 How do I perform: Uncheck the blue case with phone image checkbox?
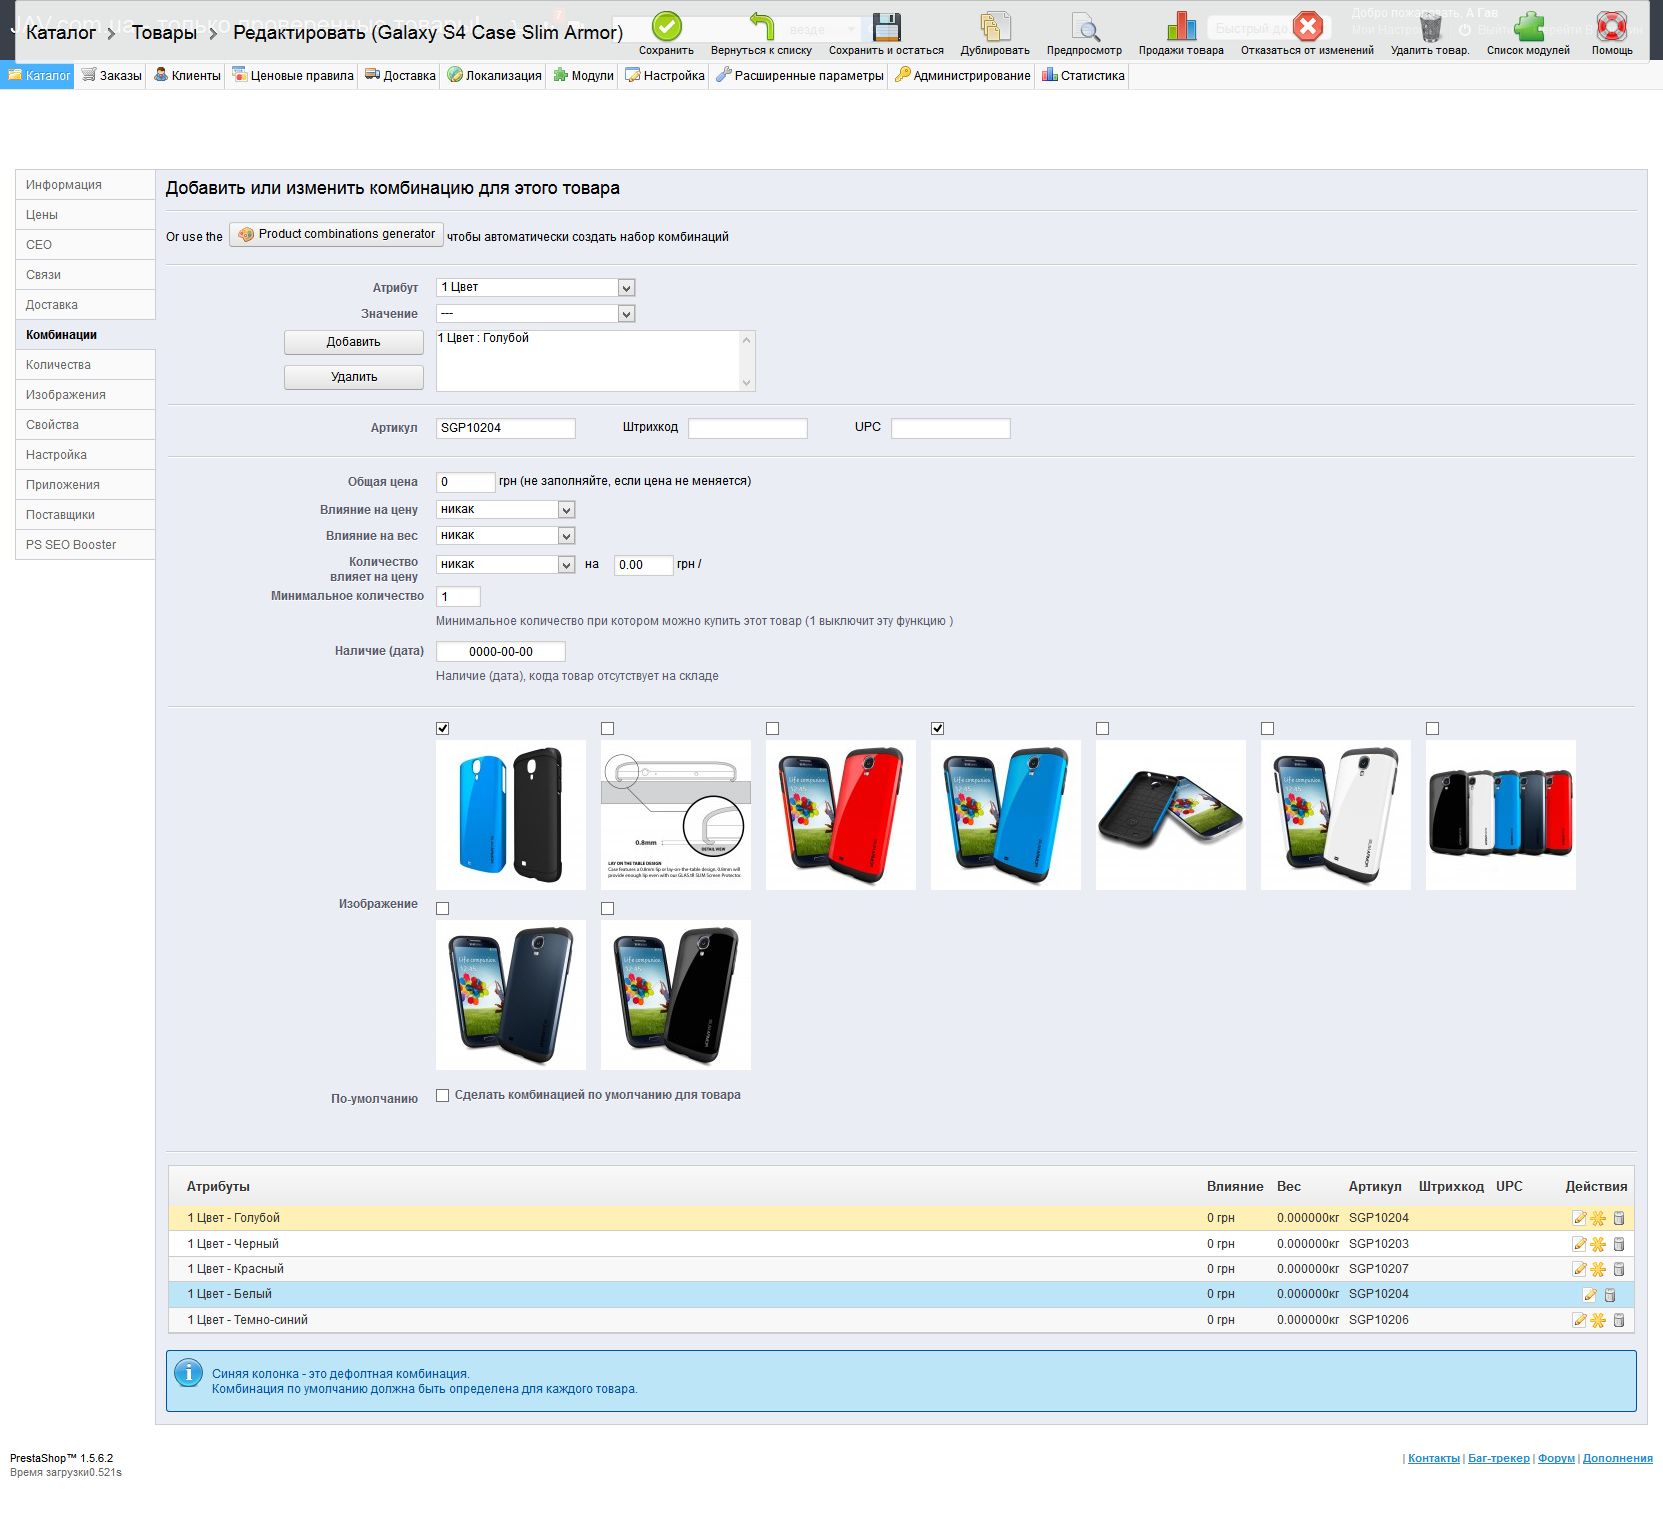pos(938,729)
